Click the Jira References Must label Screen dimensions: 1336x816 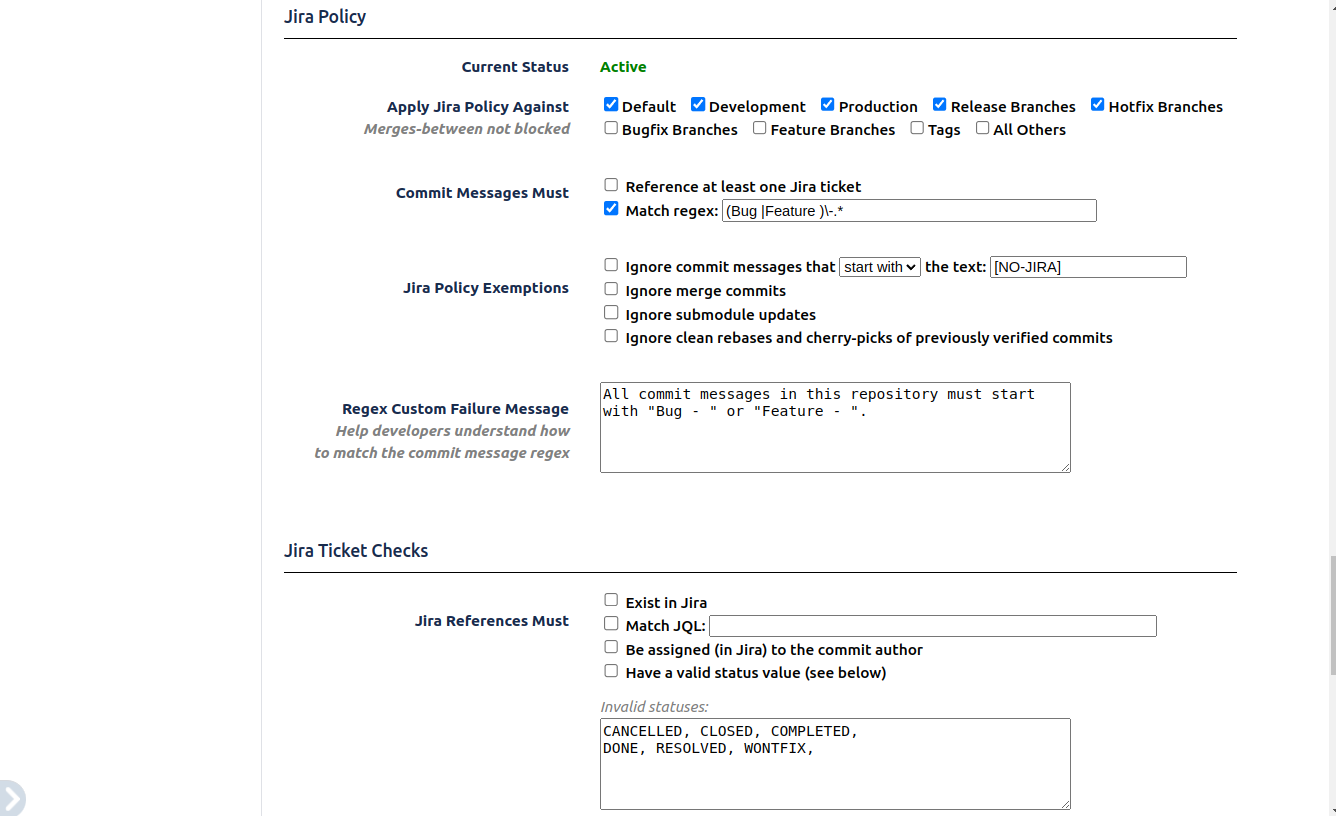click(x=492, y=621)
